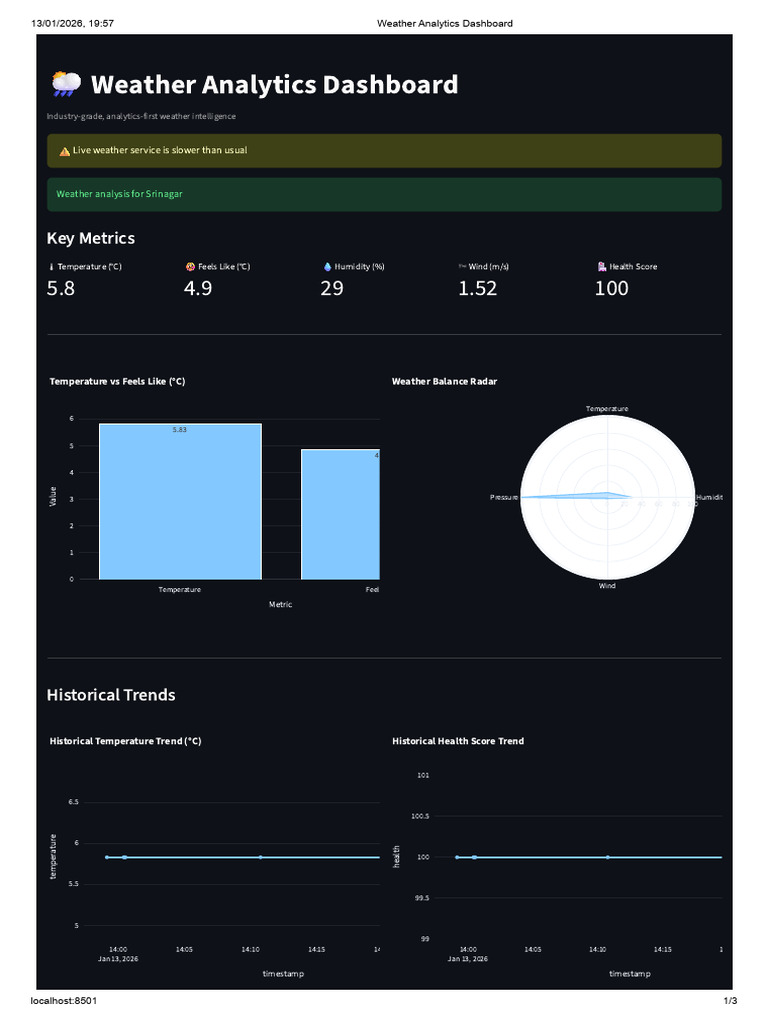Click the 'Temperature' axis label on the radar
Screen dimensions: 768x1024
(x=607, y=409)
